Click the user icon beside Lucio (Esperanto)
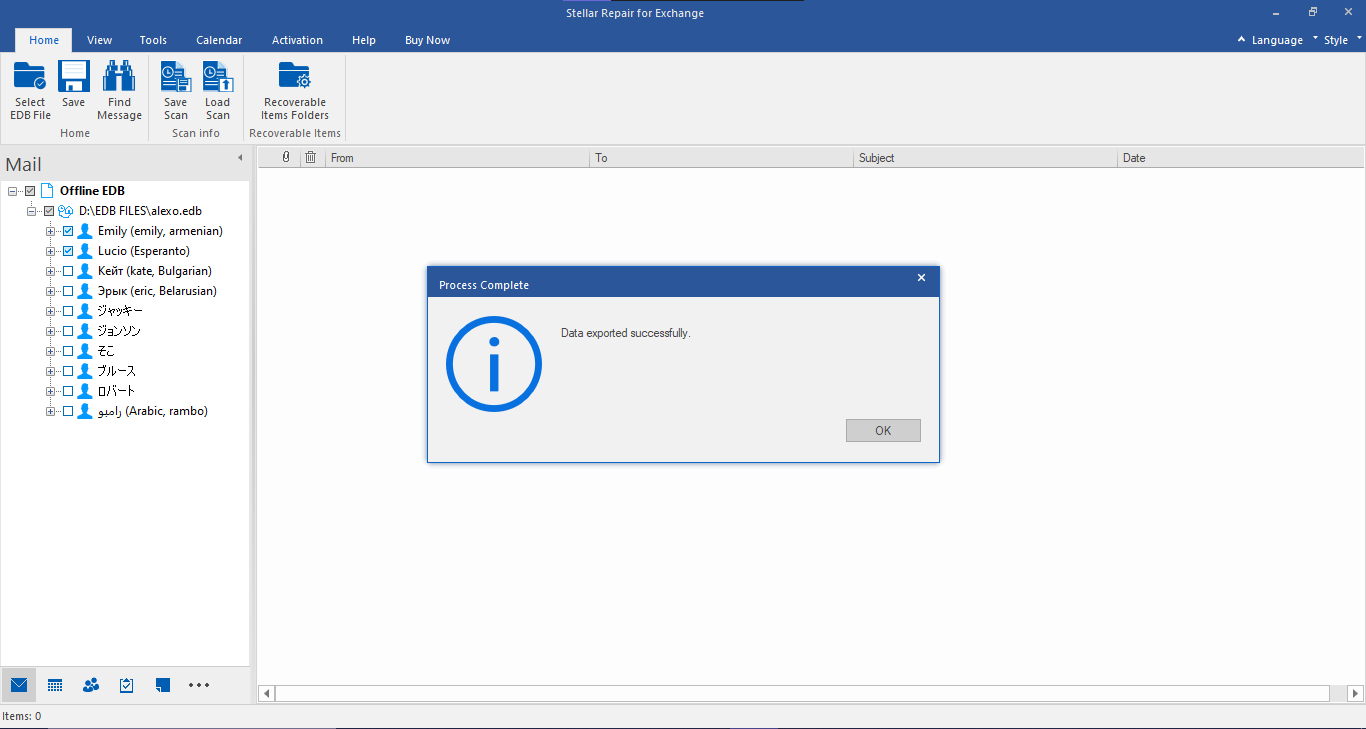This screenshot has height=729, width=1366. [85, 251]
